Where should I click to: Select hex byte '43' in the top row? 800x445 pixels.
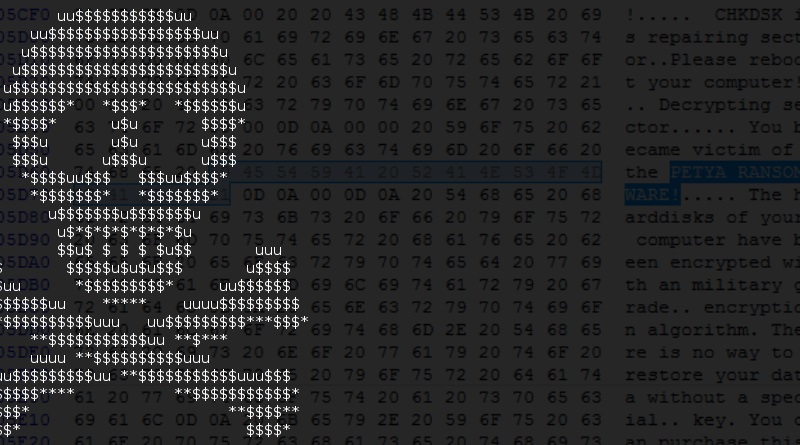354,15
